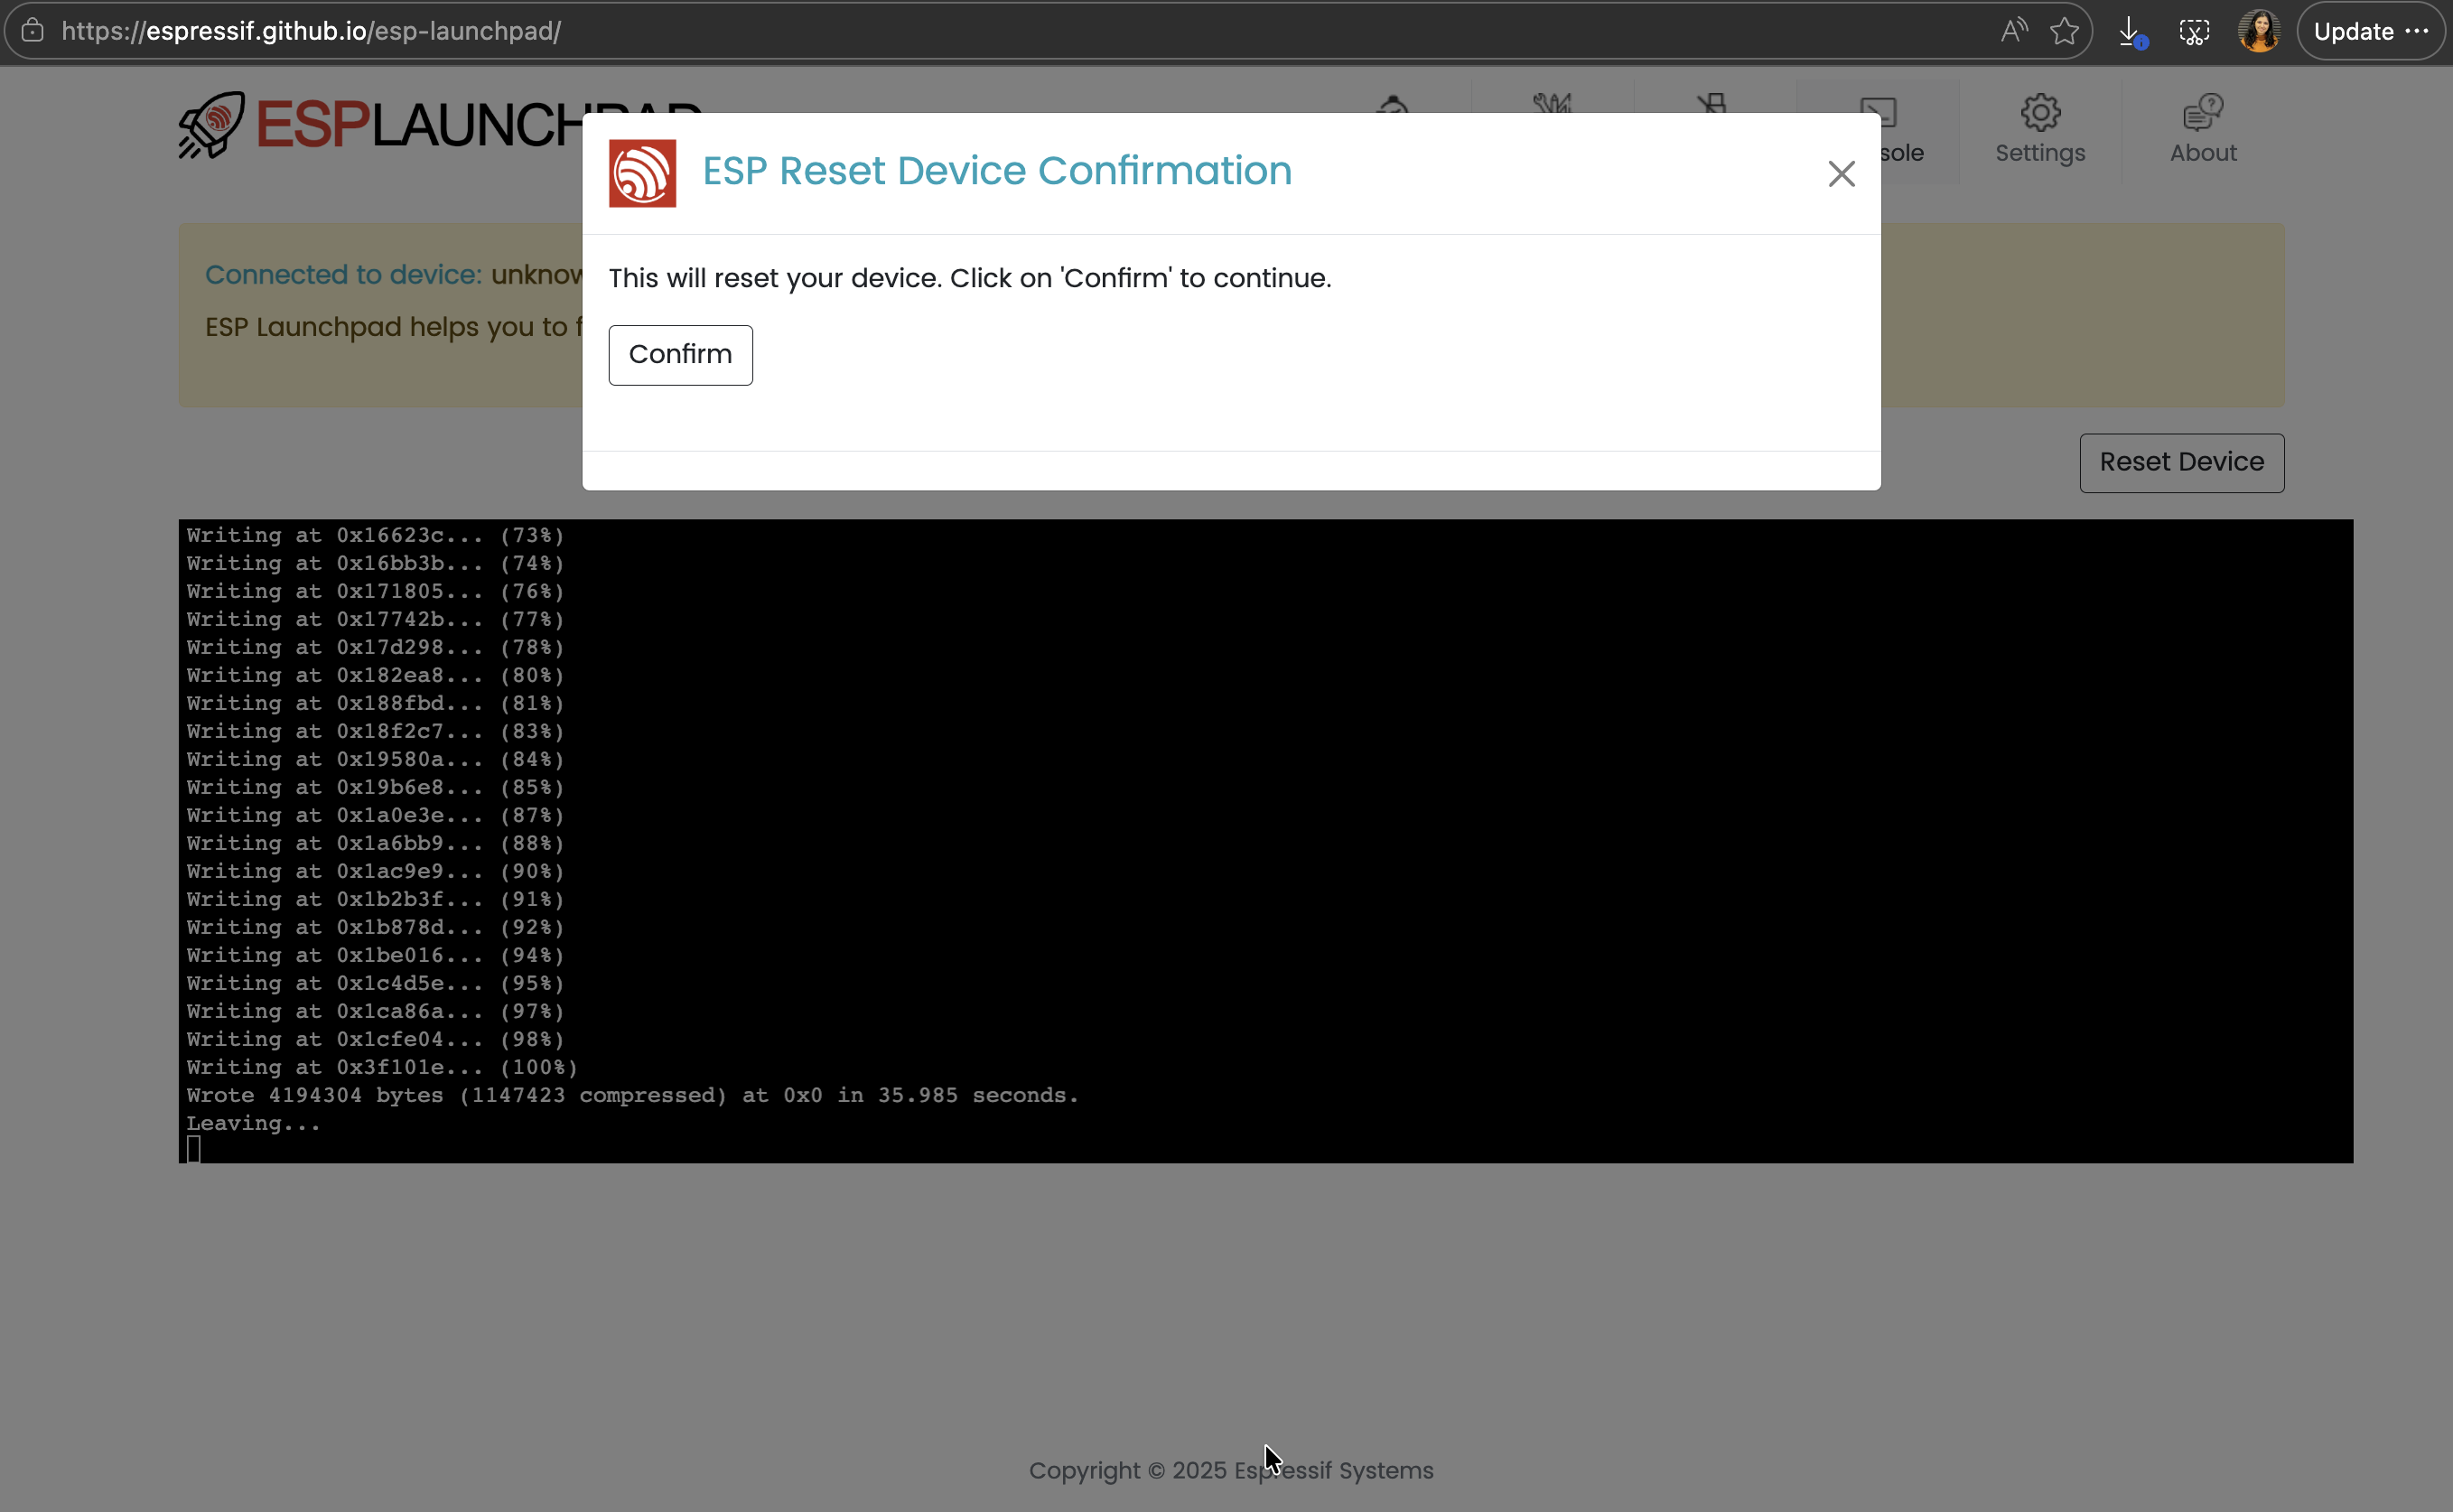Click console line 'Writing at 0x3f101e... (100%)'
Image resolution: width=2453 pixels, height=1512 pixels.
pyautogui.click(x=382, y=1067)
